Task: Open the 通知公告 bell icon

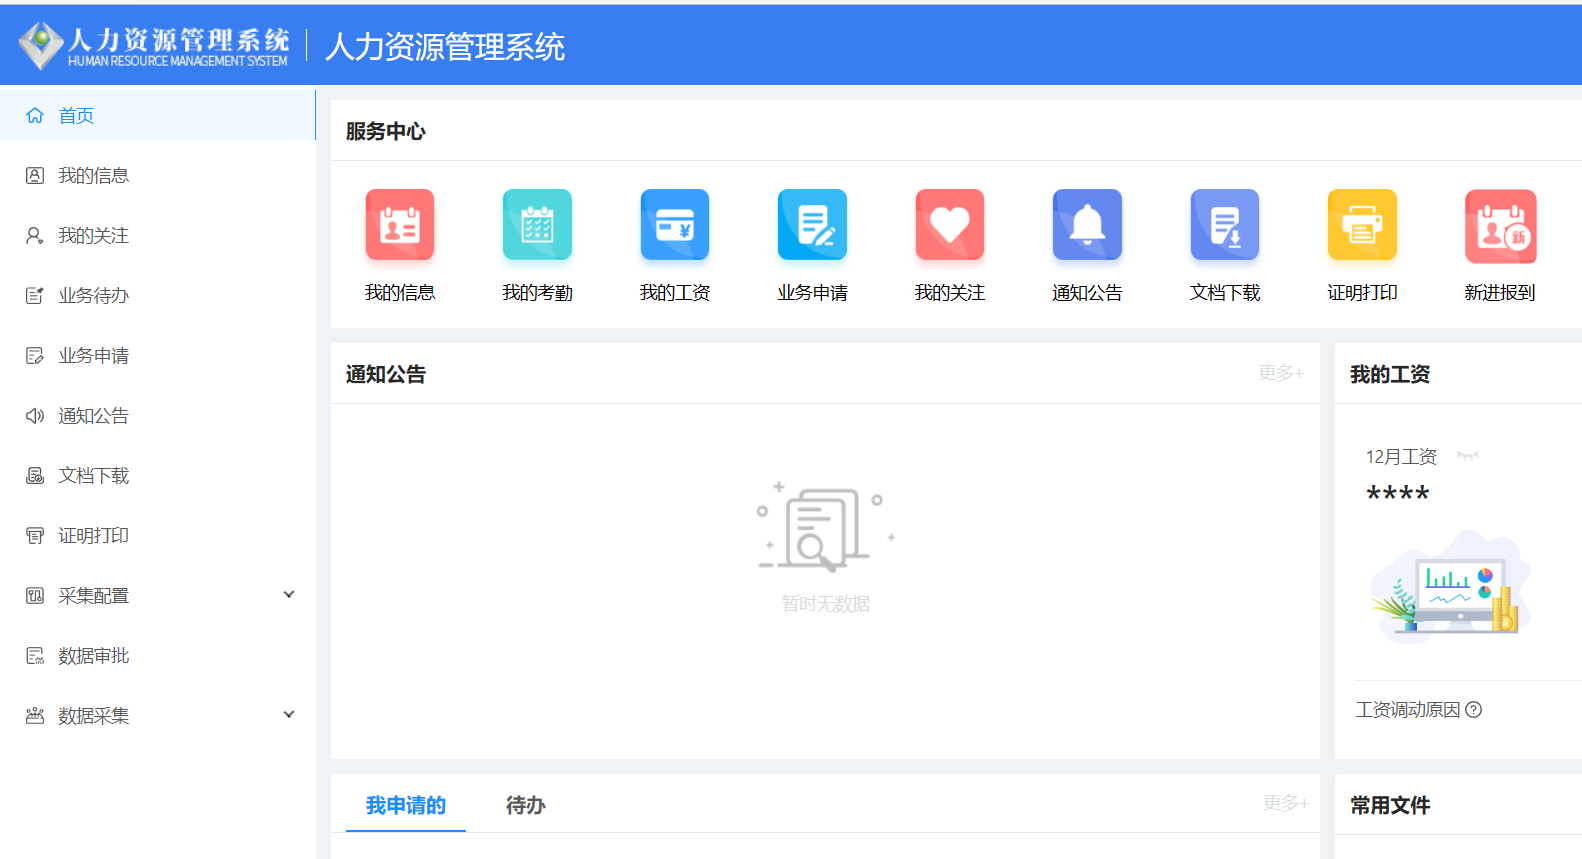Action: (x=1087, y=225)
